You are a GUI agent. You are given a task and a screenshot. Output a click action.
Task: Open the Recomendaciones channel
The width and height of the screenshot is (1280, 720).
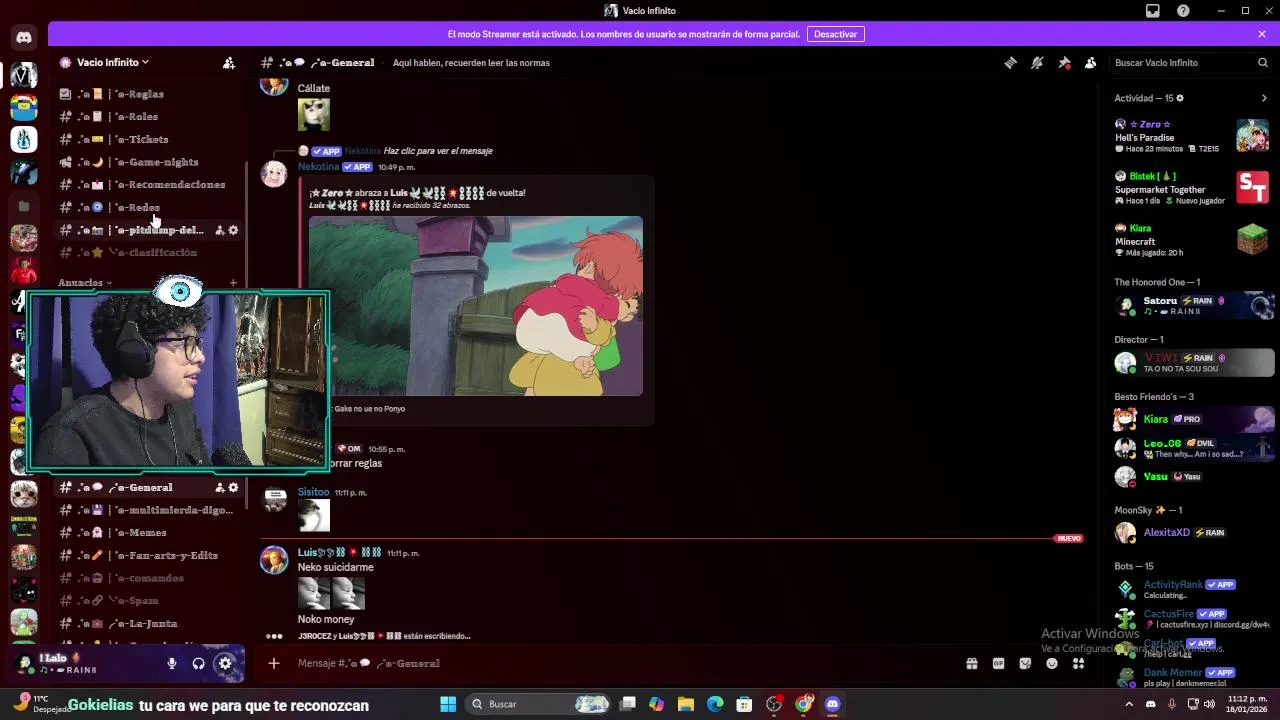click(x=148, y=185)
